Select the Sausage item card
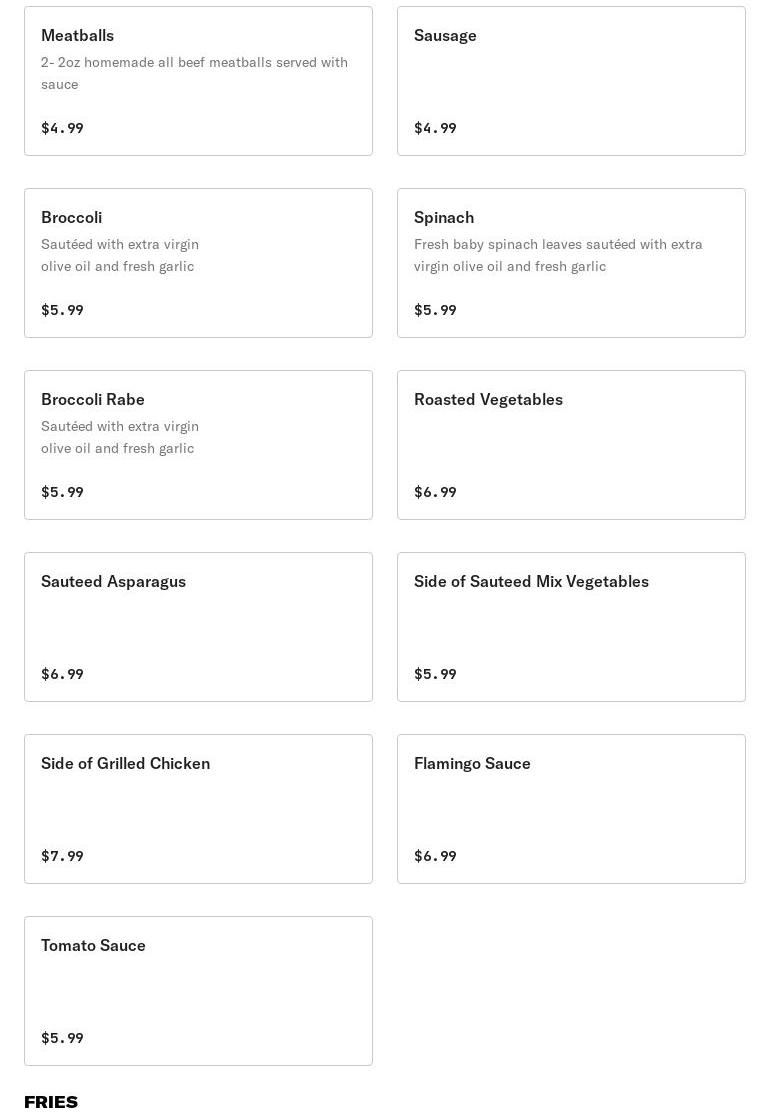The height and width of the screenshot is (1116, 770). (571, 81)
